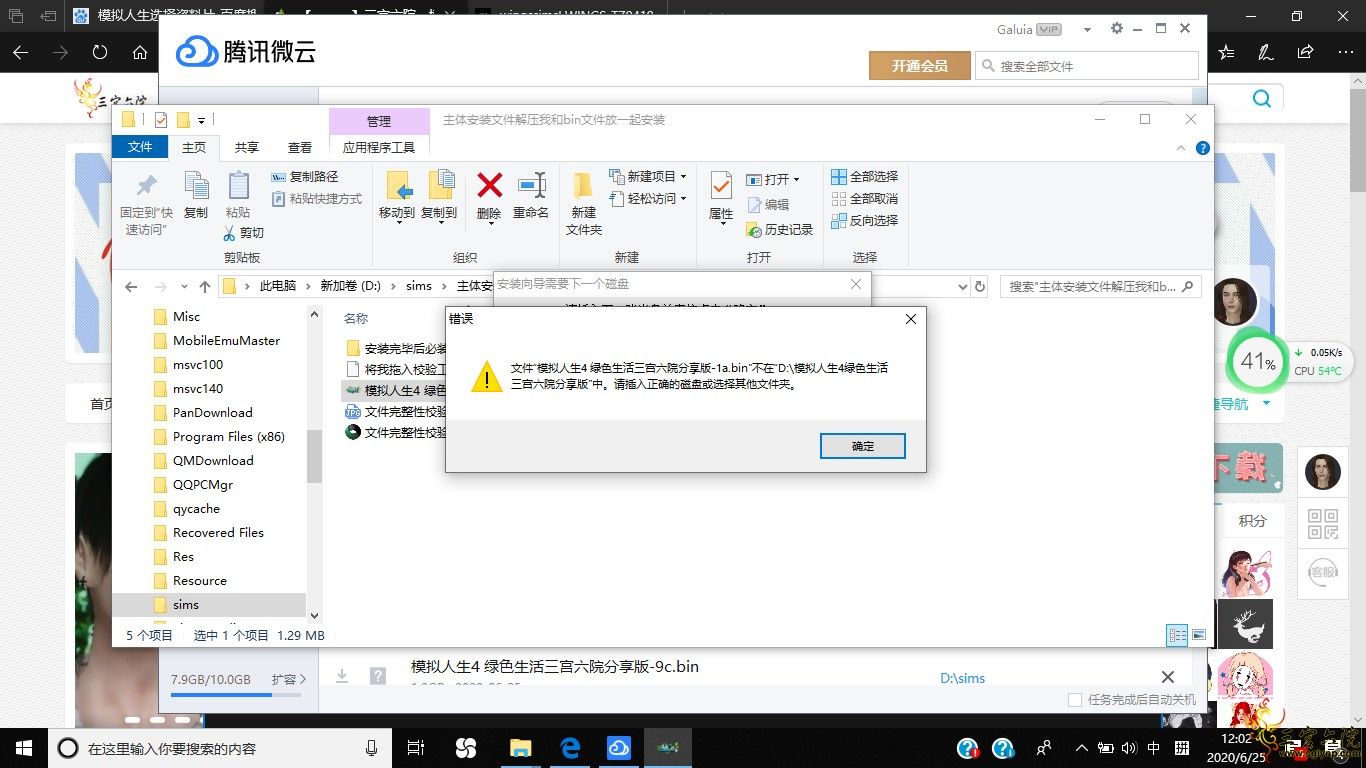This screenshot has height=768, width=1366.
Task: Switch to the Share ribbon tab
Action: pos(247,147)
